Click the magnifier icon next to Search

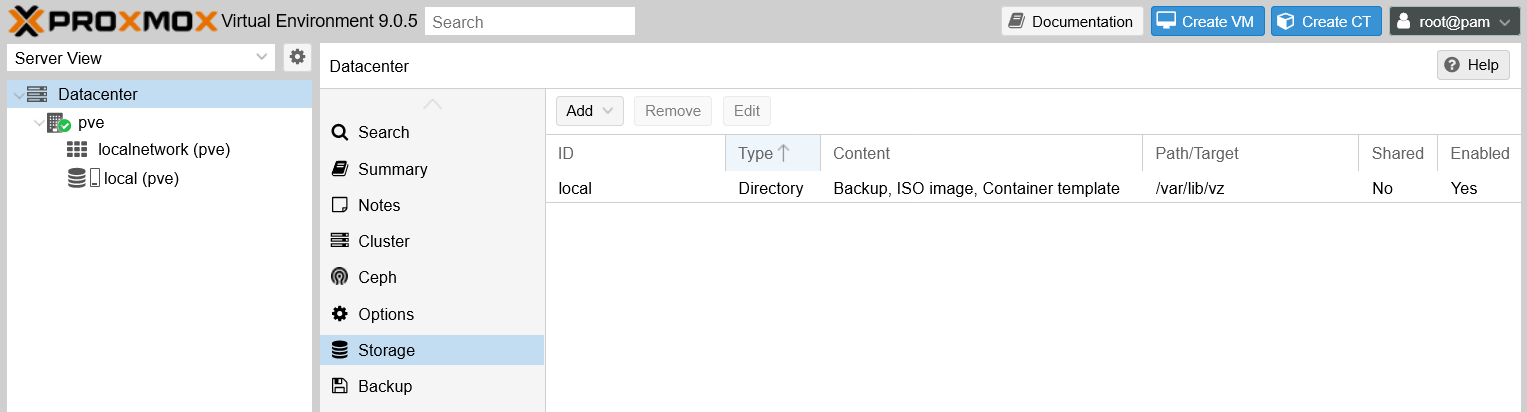click(339, 132)
